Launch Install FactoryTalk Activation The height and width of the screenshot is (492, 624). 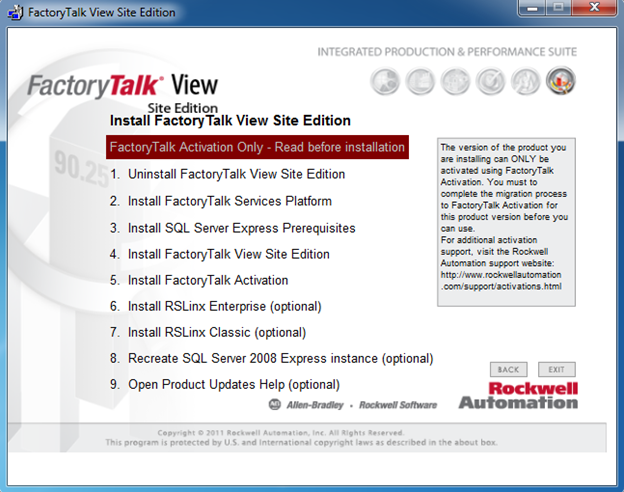point(199,280)
